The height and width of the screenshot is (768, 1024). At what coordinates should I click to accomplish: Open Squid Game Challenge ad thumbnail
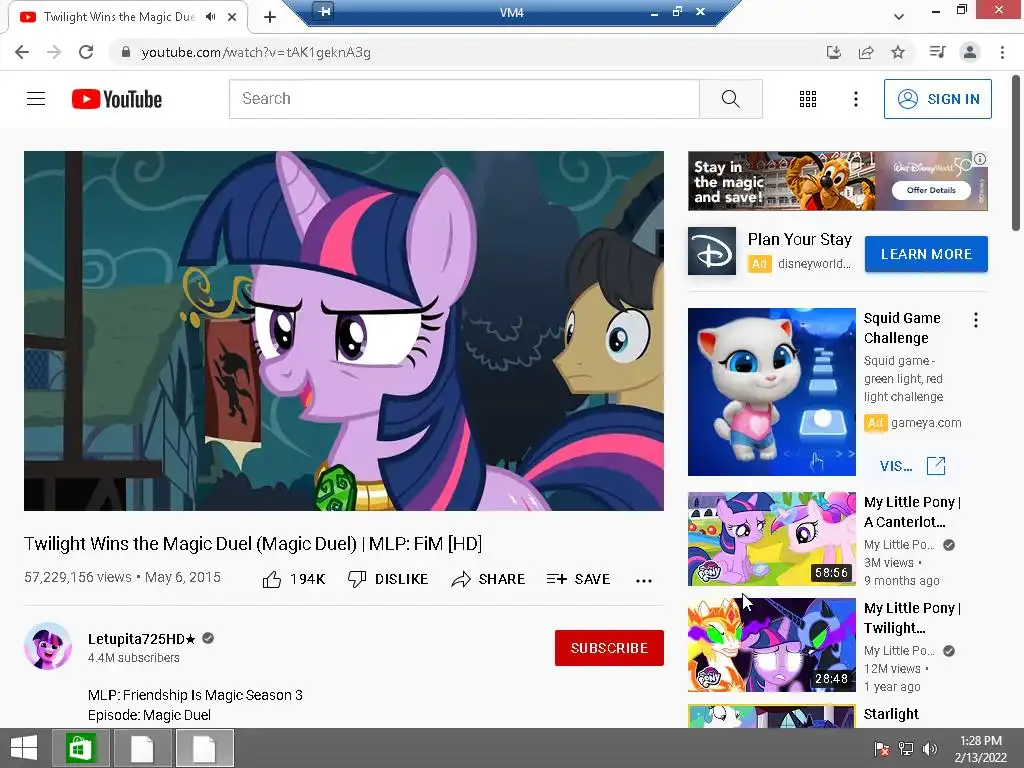[x=771, y=392]
